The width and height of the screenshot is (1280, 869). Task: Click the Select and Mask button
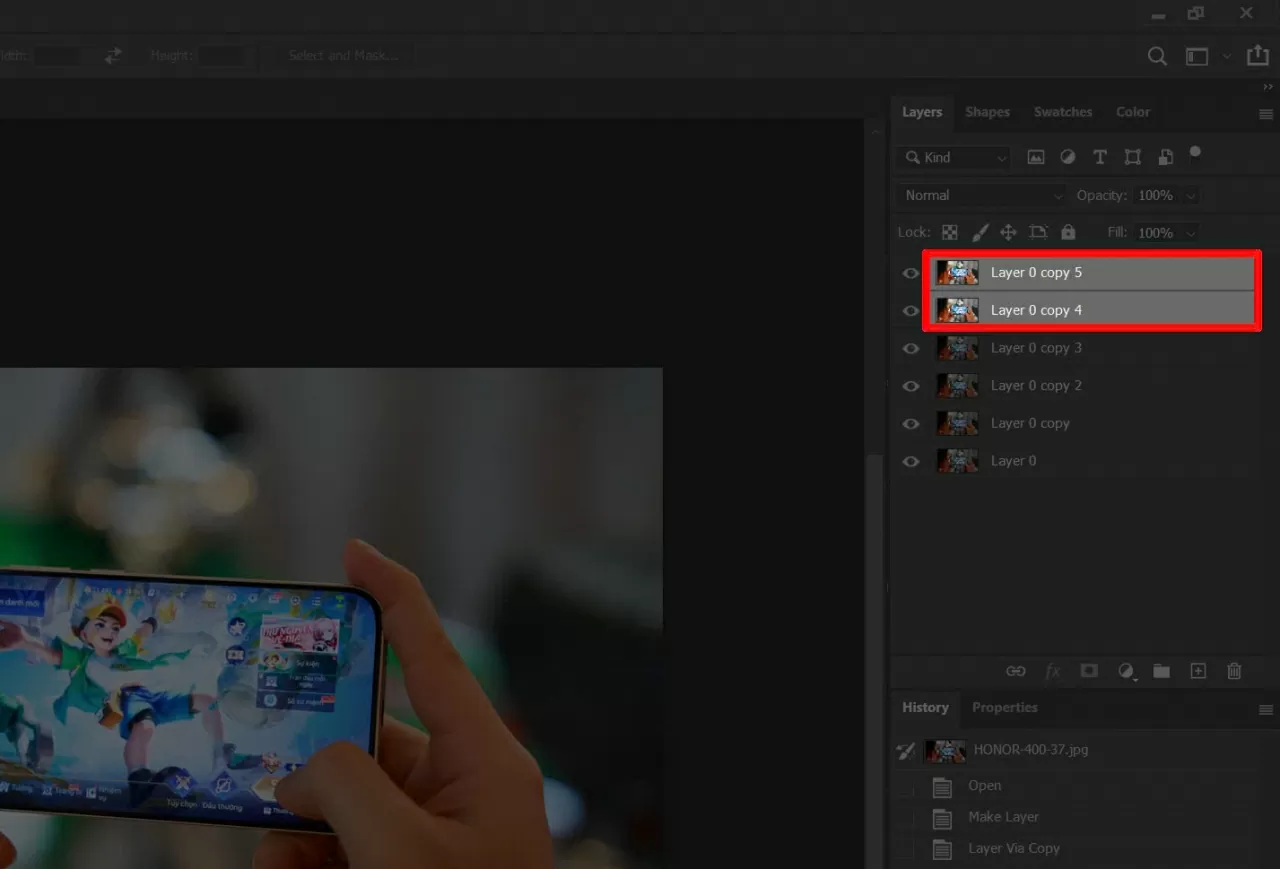click(343, 55)
